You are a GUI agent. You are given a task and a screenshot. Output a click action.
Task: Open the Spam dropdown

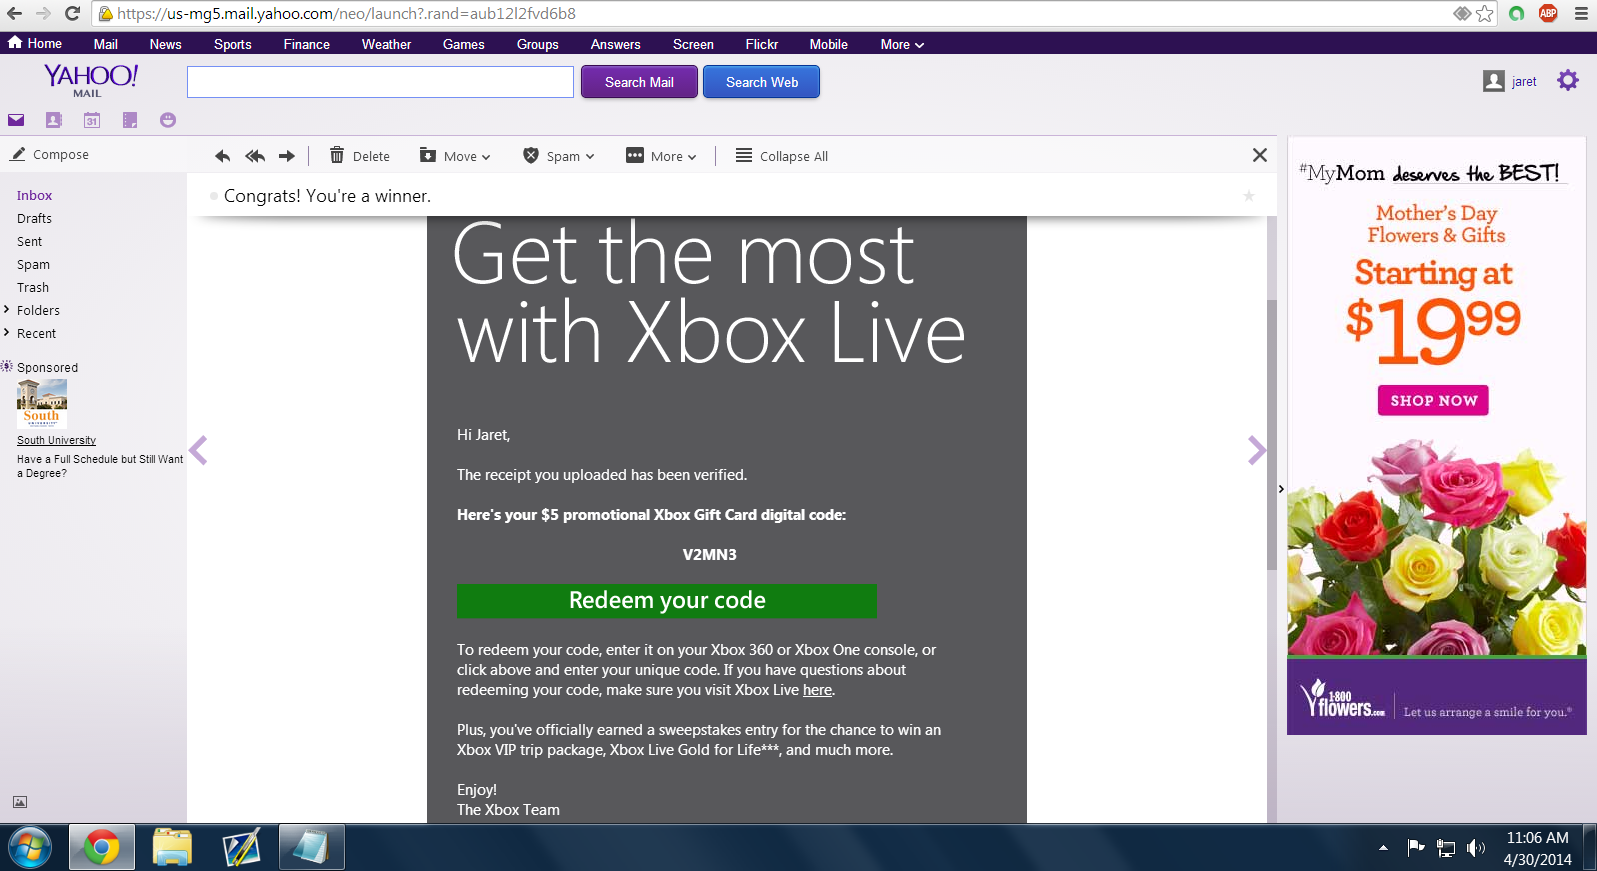[559, 156]
